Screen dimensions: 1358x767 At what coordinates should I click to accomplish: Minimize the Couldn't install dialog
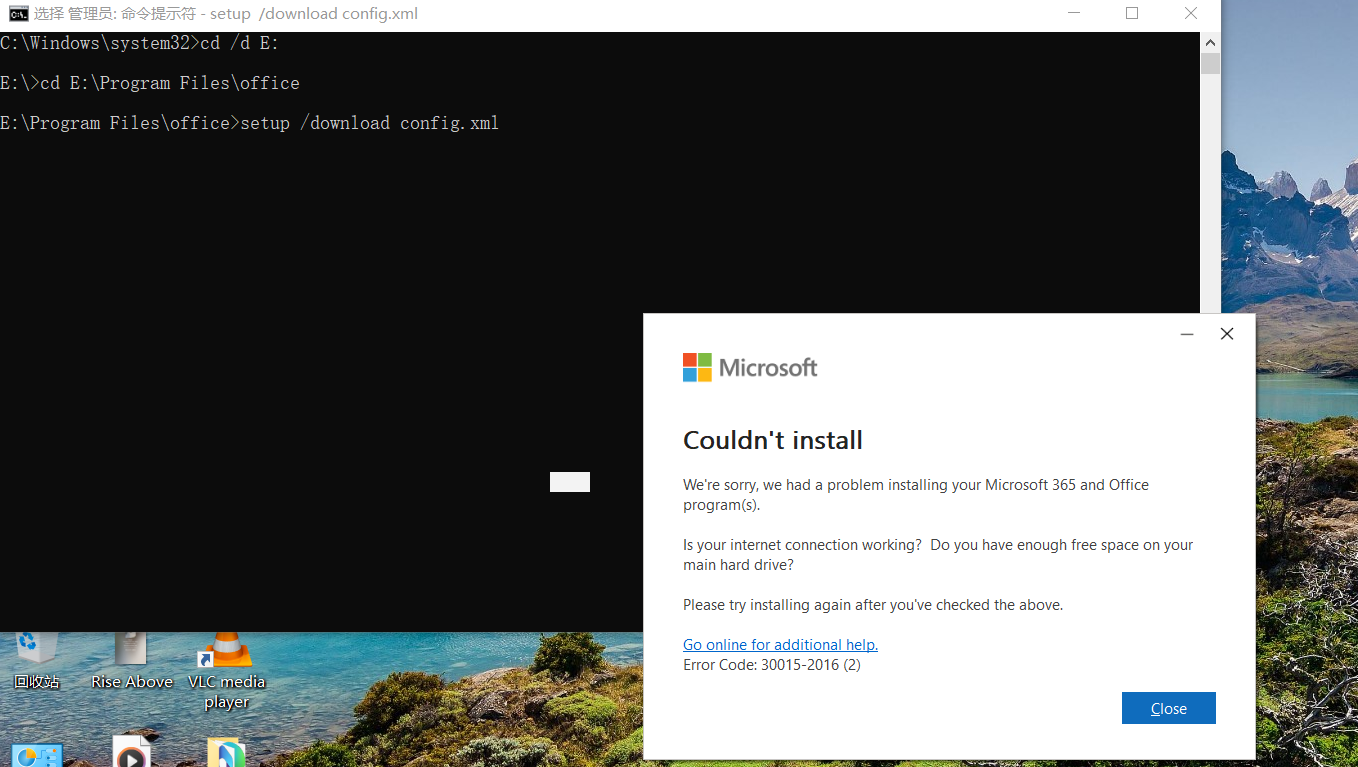(x=1187, y=334)
